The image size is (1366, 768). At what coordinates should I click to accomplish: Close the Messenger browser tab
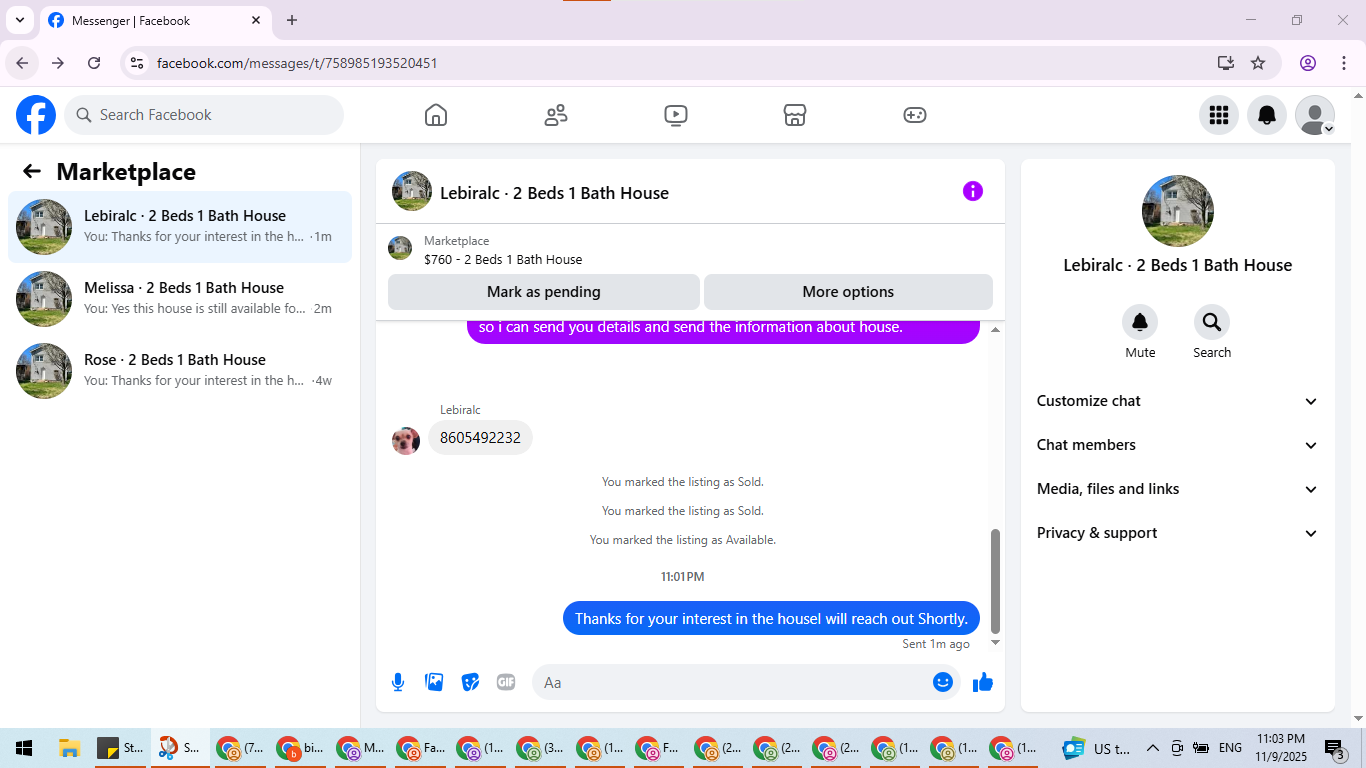pos(256,20)
